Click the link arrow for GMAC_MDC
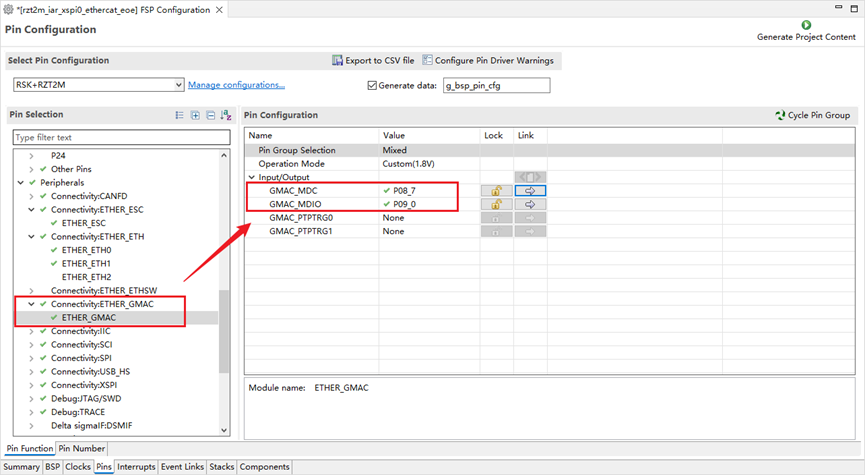 coord(529,190)
